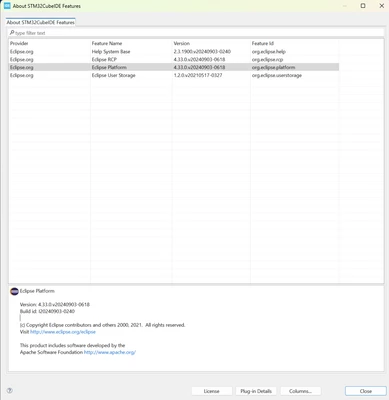This screenshot has height=400, width=389.
Task: Click the org.eclipse.platform feature id
Action: 273,67
